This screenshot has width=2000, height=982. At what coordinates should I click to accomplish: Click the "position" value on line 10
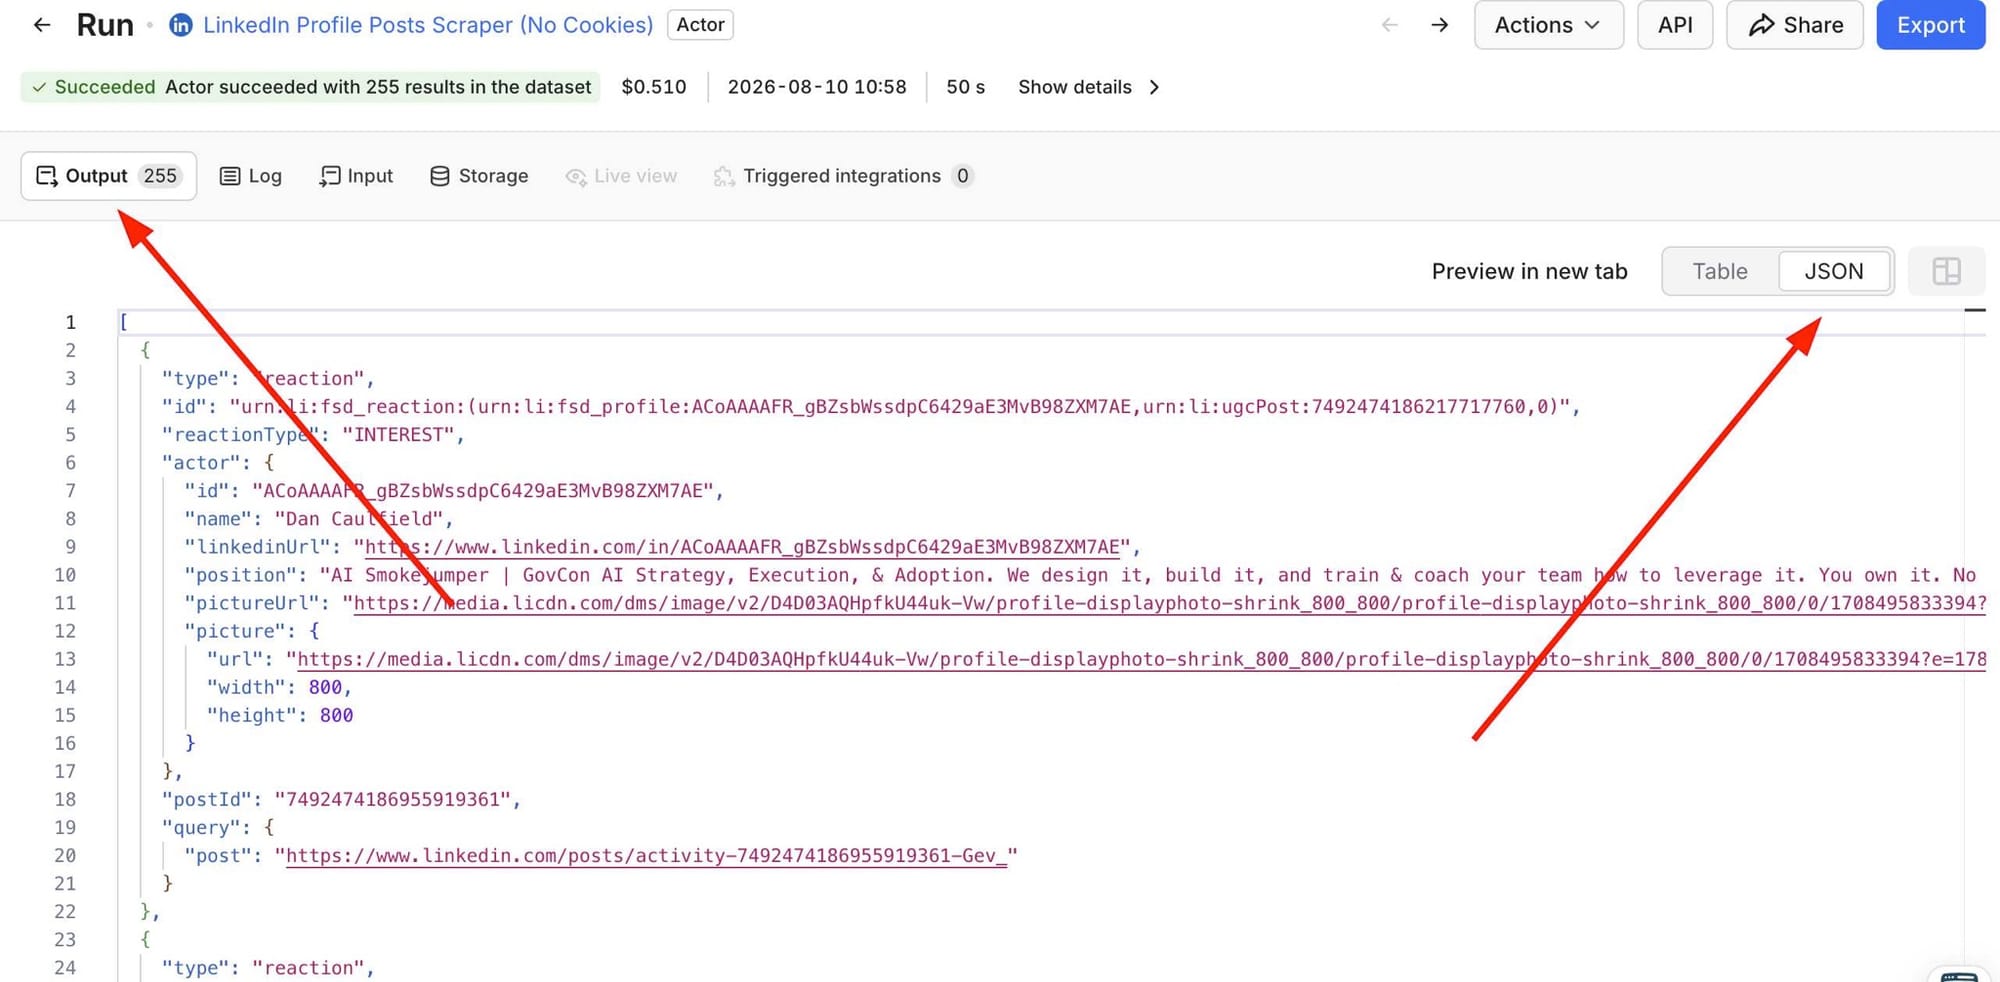pos(1148,575)
